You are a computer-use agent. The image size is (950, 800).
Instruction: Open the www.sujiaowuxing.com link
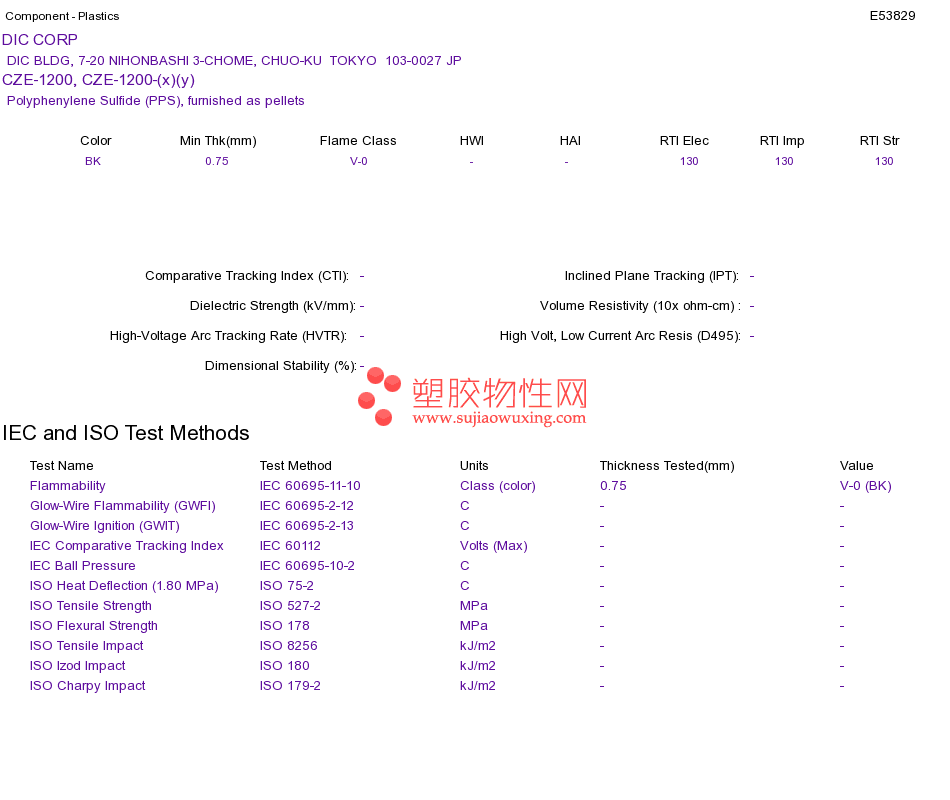point(499,418)
